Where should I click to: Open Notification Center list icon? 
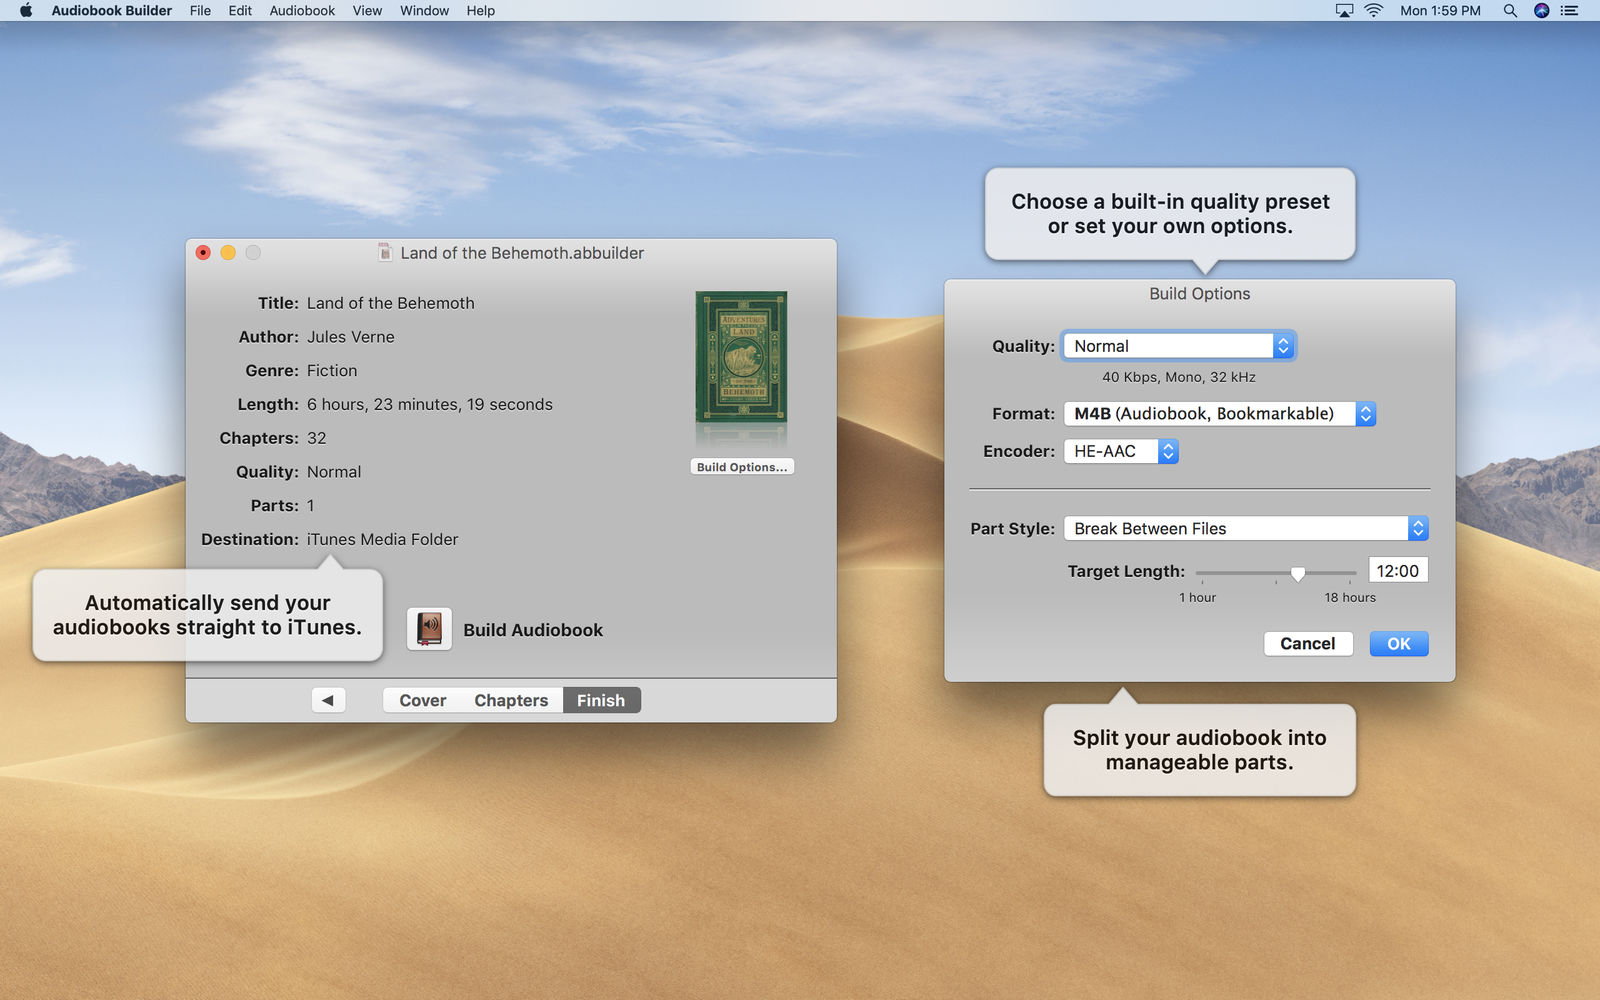[1570, 10]
